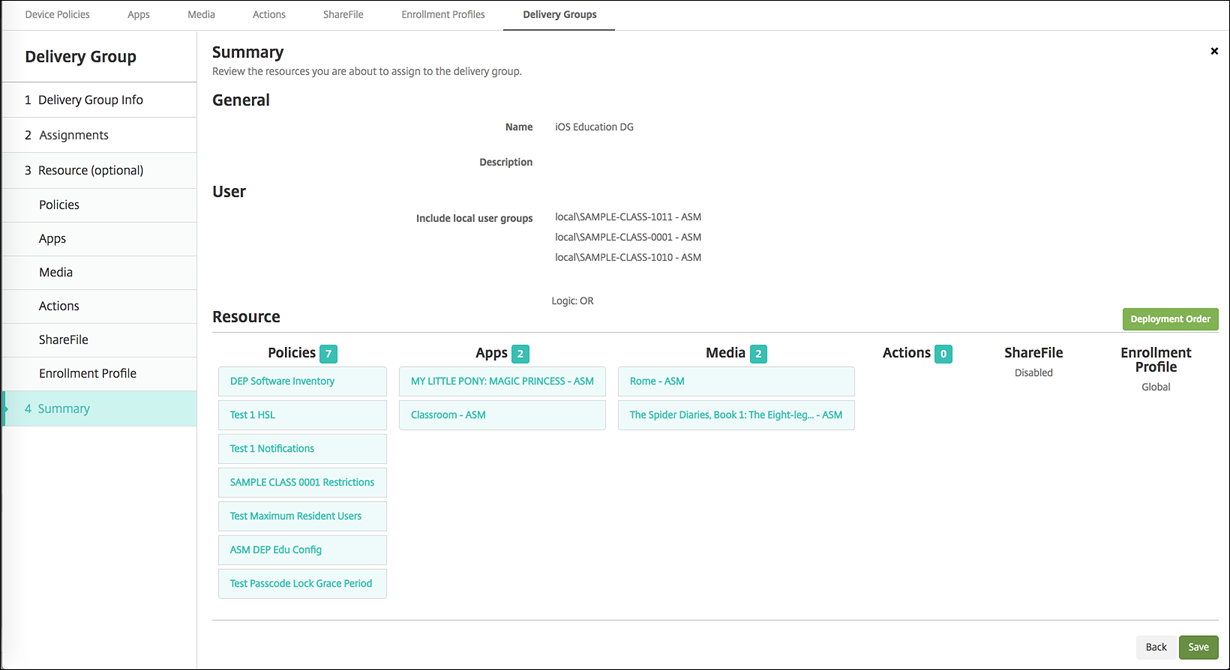Open Test Maximum Resident Users policy
Viewport: 1230px width, 670px height.
[x=302, y=516]
